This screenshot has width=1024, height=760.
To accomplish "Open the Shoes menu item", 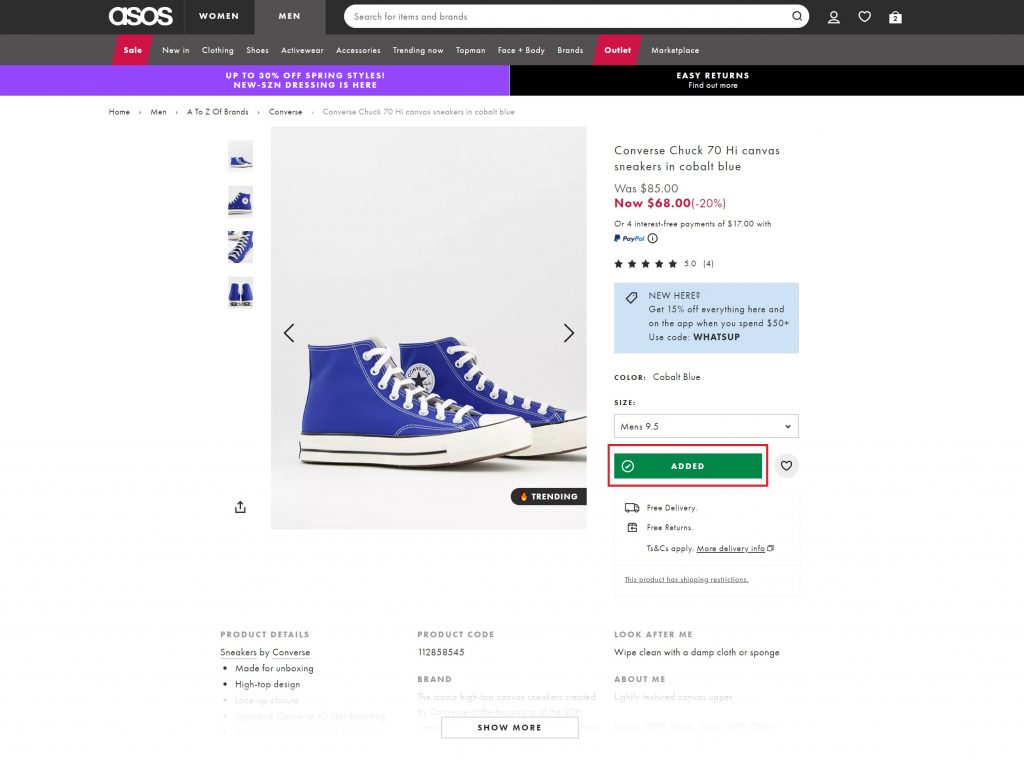I will pyautogui.click(x=257, y=50).
